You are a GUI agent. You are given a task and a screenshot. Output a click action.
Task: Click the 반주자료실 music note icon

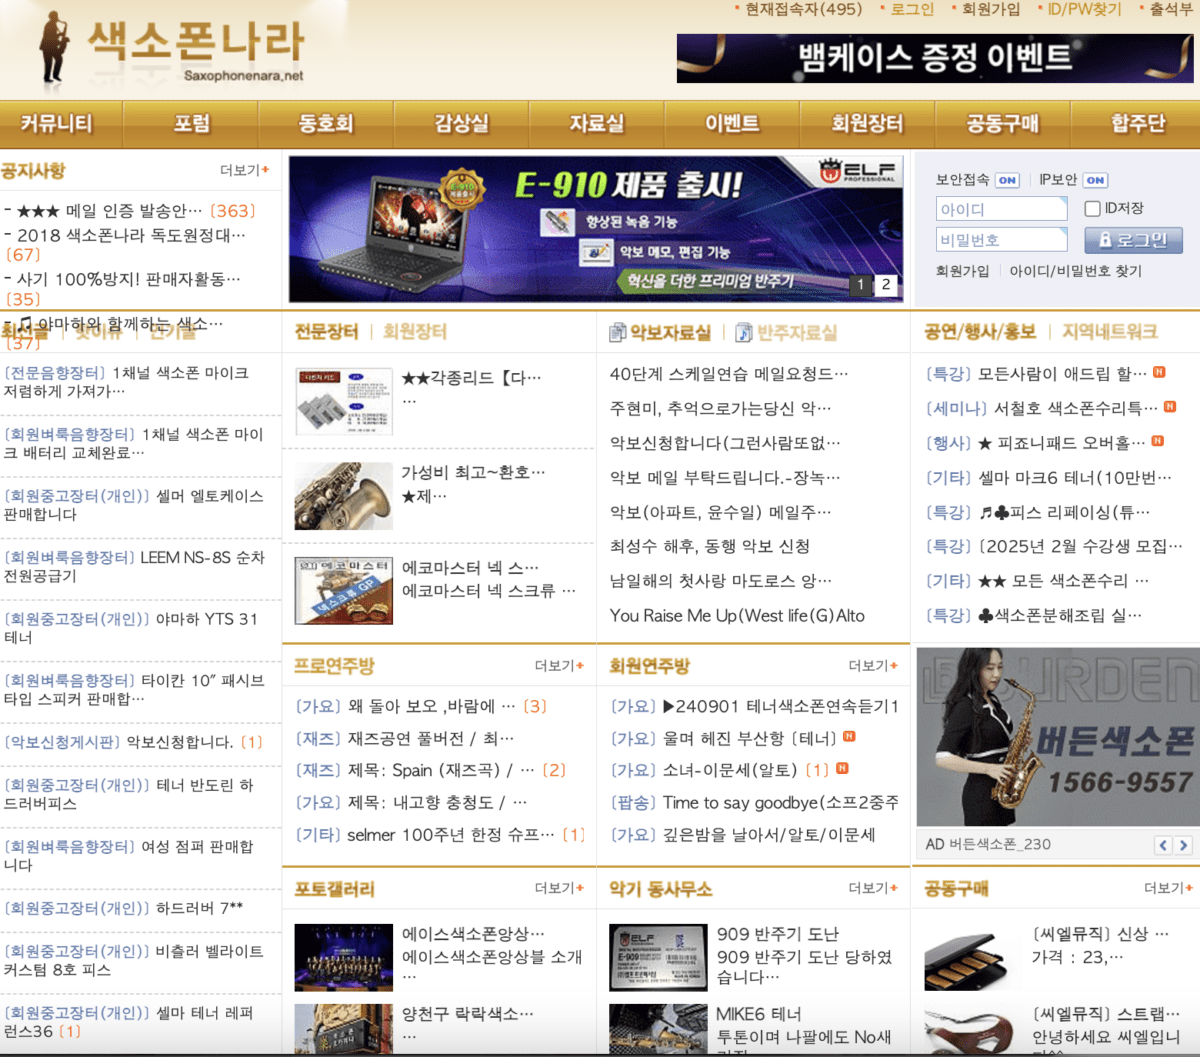[x=744, y=333]
